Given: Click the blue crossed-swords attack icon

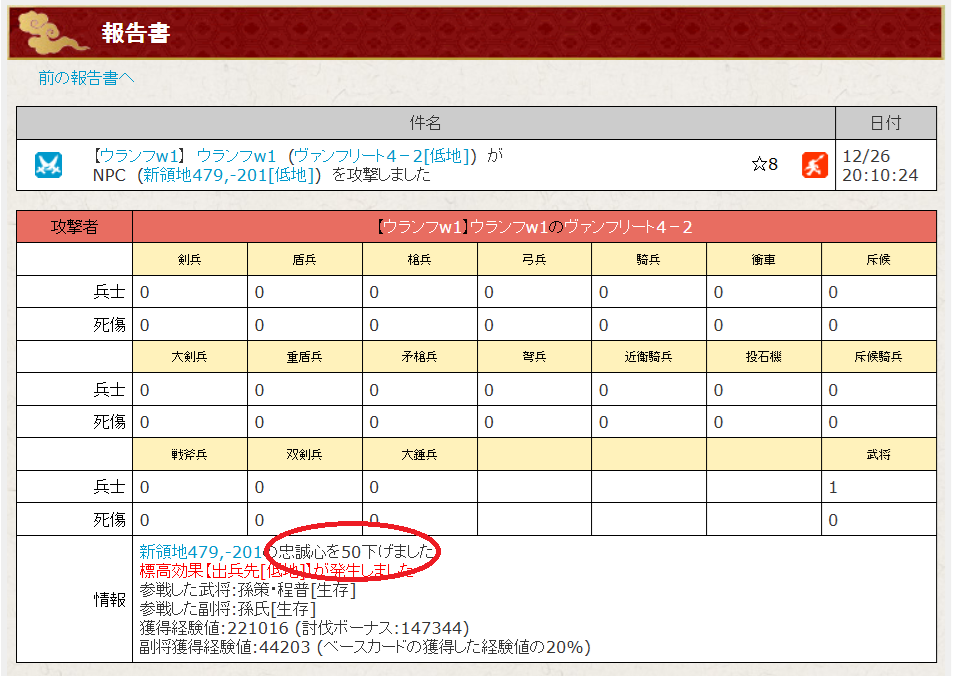Looking at the screenshot, I should pos(48,164).
